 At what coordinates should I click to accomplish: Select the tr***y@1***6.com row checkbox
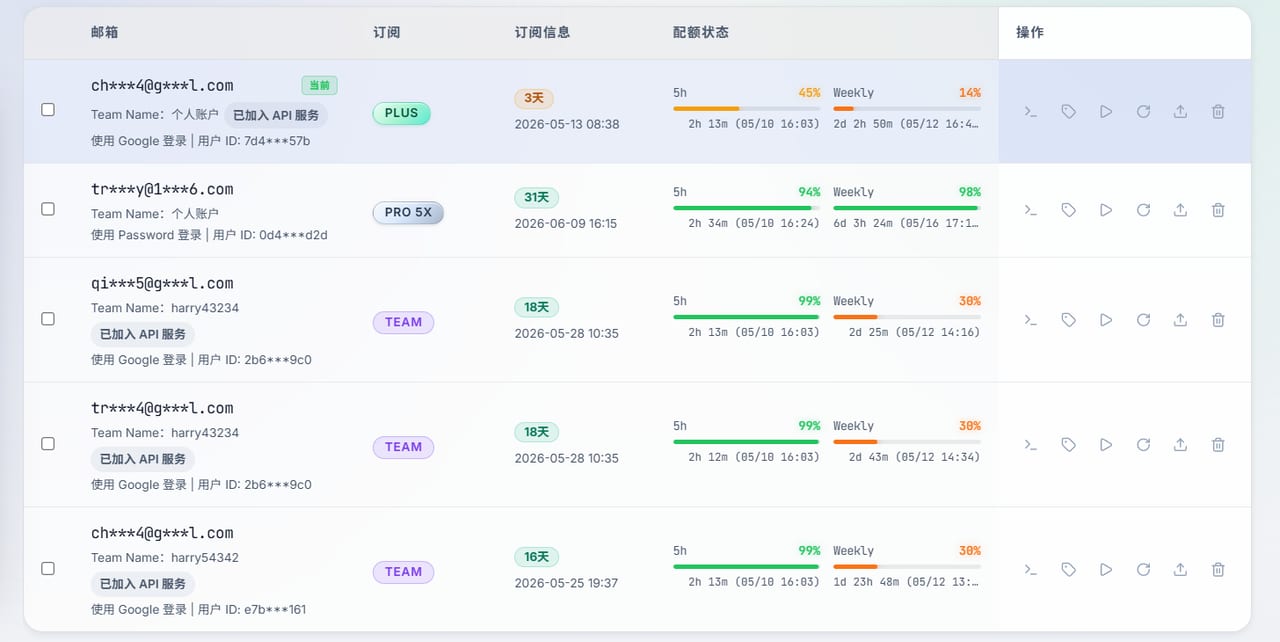click(x=48, y=209)
